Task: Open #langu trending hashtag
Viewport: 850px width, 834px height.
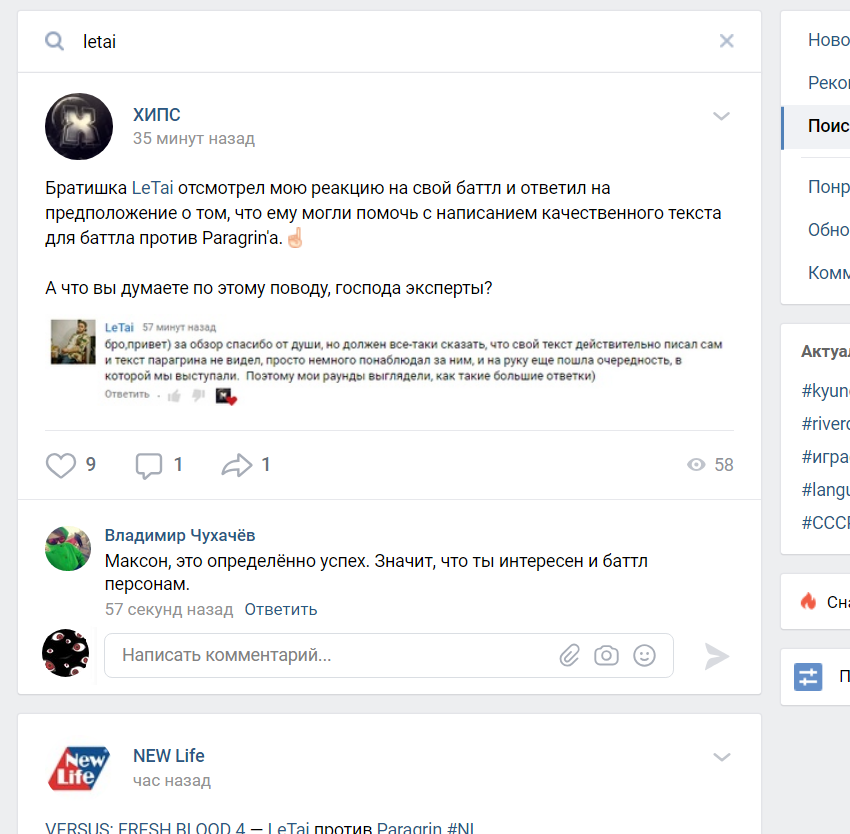Action: [x=826, y=490]
